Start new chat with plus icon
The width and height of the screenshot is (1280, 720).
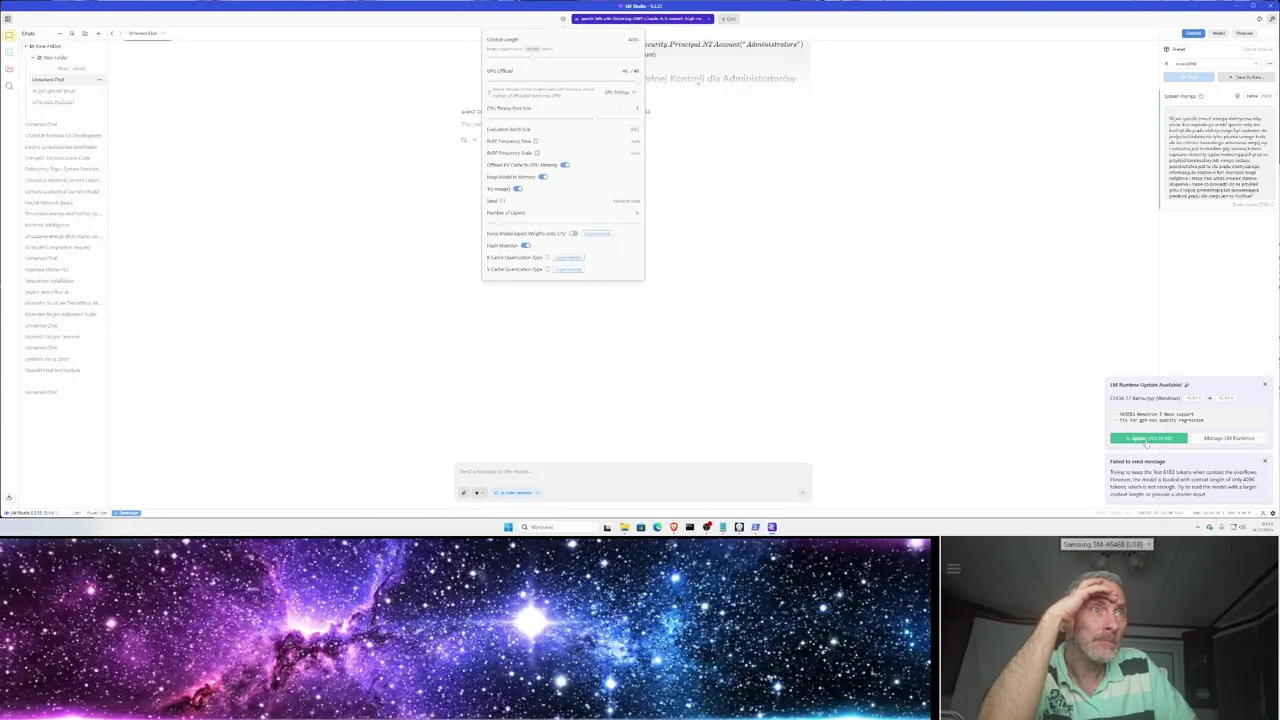coord(98,33)
